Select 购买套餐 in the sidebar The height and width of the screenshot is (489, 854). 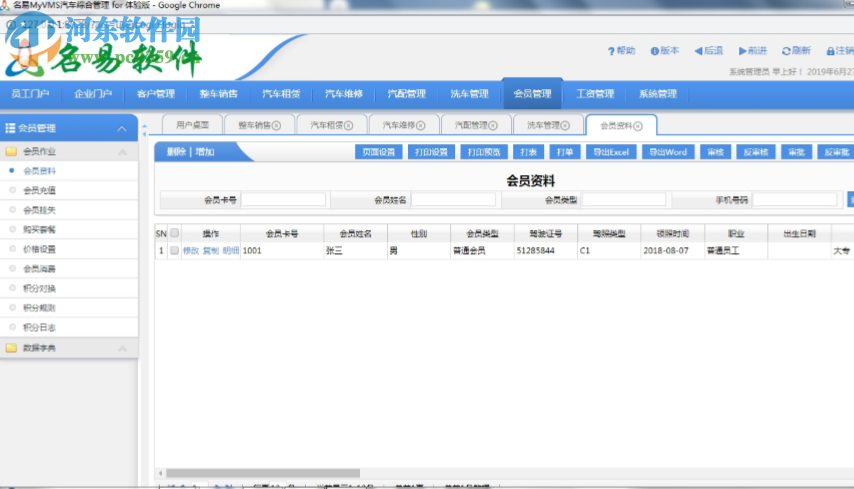pos(39,230)
